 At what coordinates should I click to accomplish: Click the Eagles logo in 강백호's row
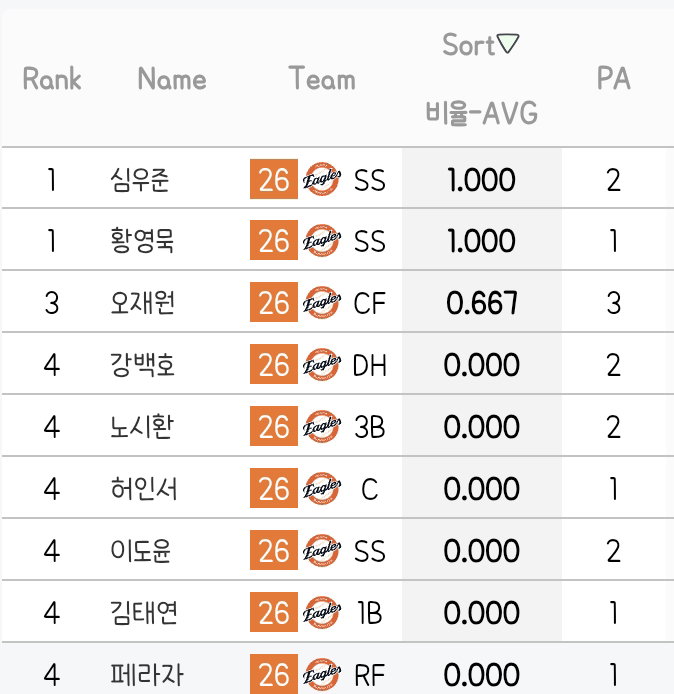322,365
